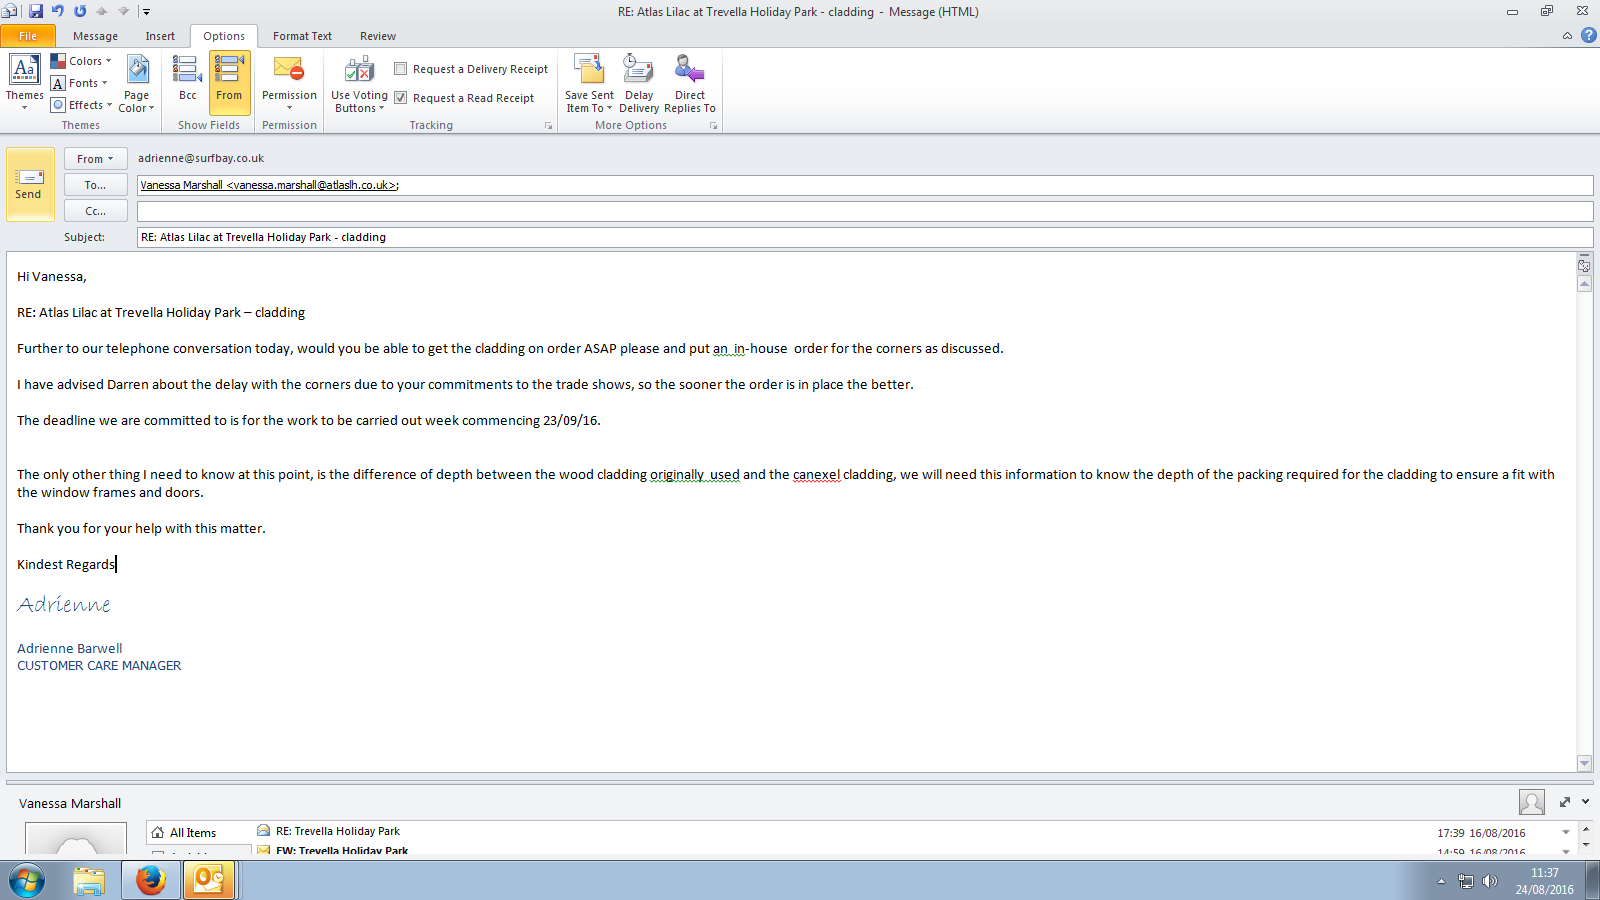Open the Page Color picker
Viewport: 1600px width, 900px height.
point(137,83)
